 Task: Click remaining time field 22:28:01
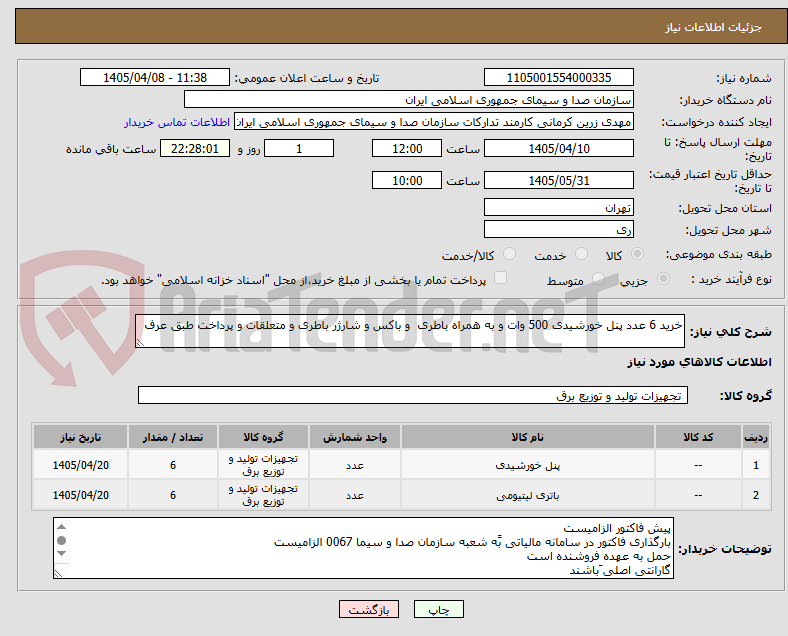tap(195, 148)
